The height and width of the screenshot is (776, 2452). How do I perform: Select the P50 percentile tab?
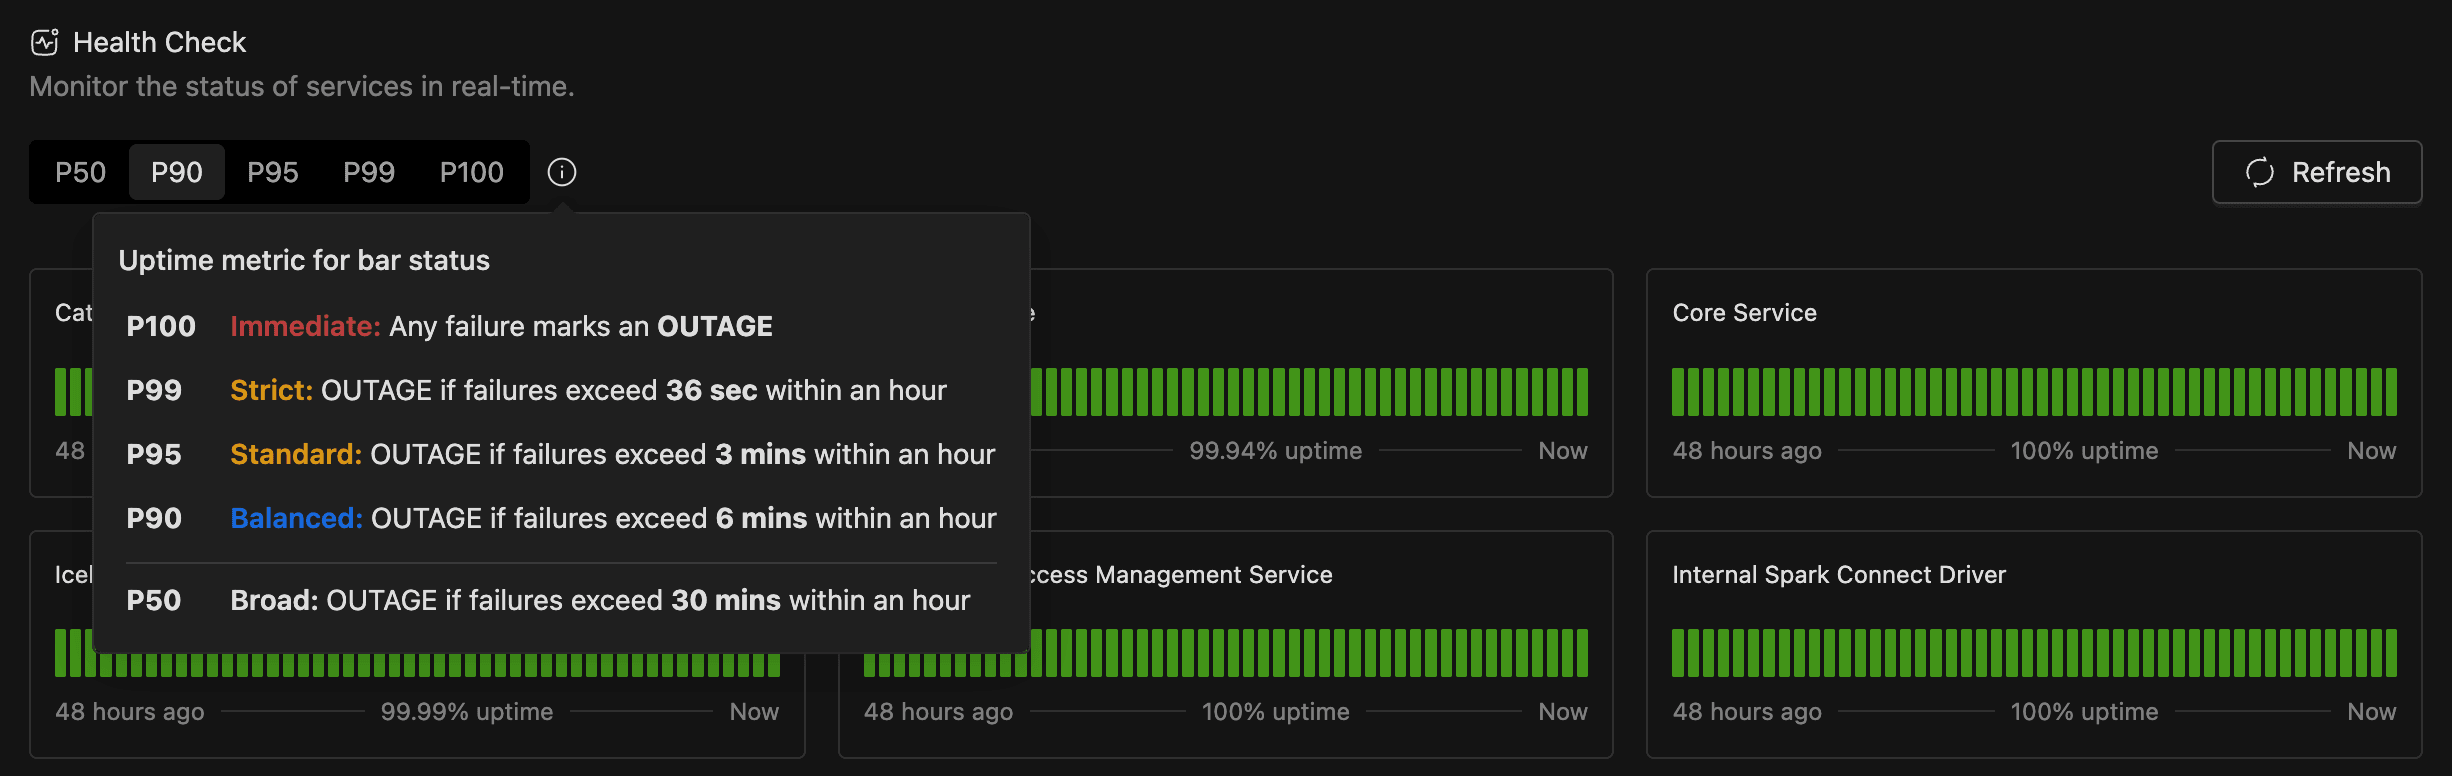coord(80,172)
